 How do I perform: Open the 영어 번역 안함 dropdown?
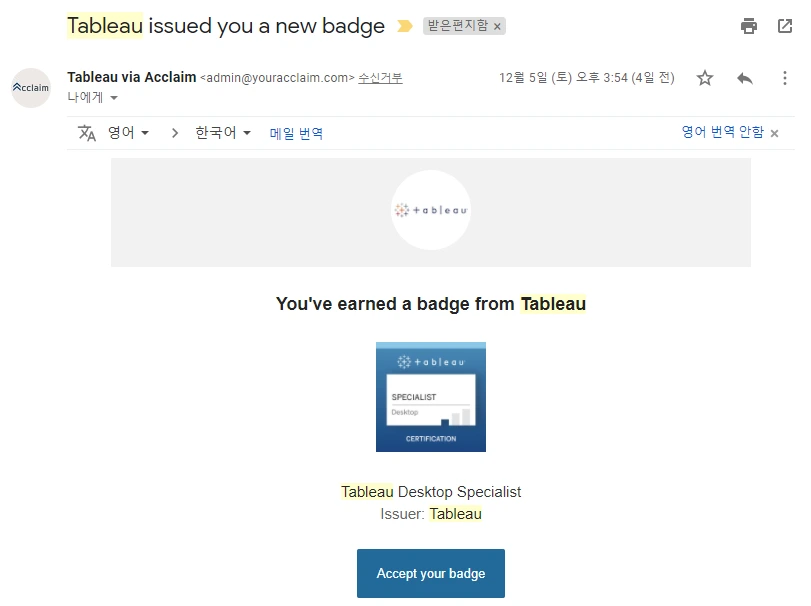[x=722, y=132]
